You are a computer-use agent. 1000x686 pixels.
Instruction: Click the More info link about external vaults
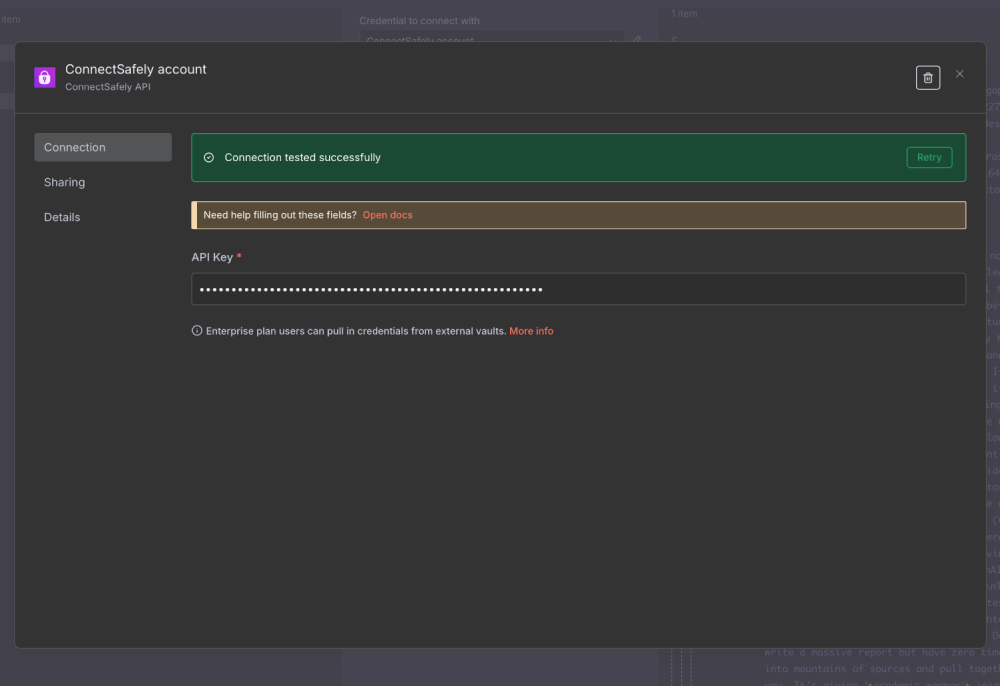[x=531, y=330]
